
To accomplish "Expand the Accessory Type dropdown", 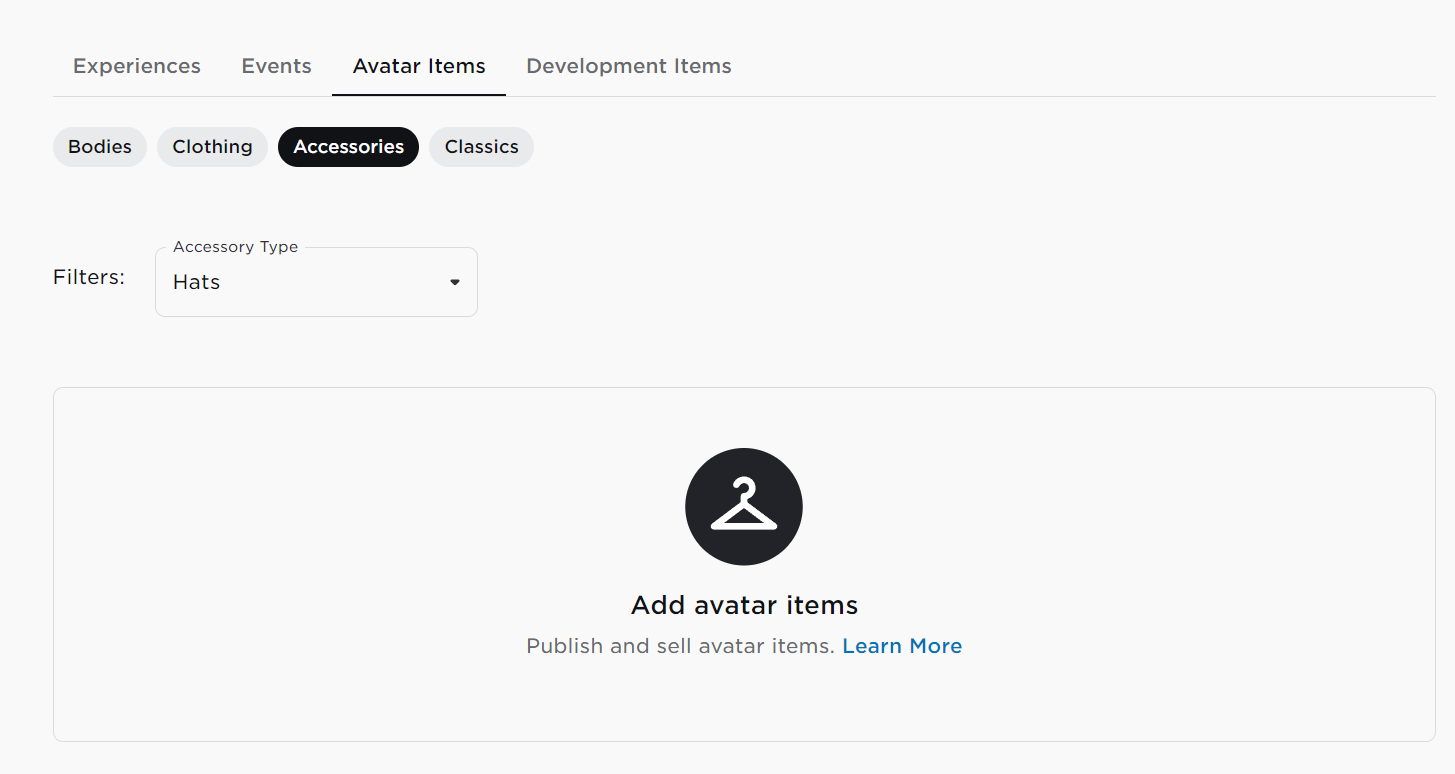I will (x=316, y=282).
